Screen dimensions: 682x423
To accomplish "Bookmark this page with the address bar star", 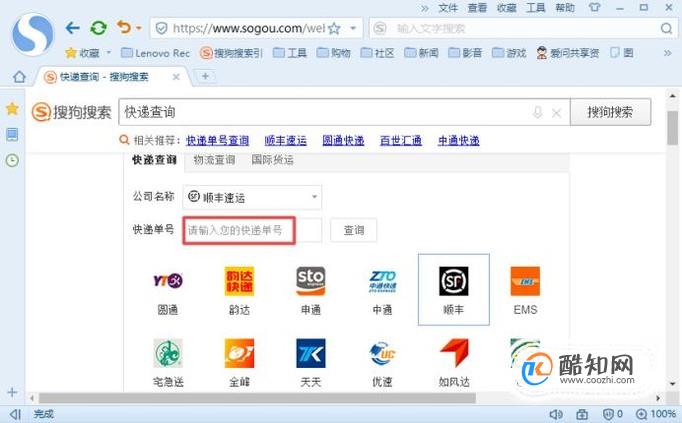I will (334, 29).
